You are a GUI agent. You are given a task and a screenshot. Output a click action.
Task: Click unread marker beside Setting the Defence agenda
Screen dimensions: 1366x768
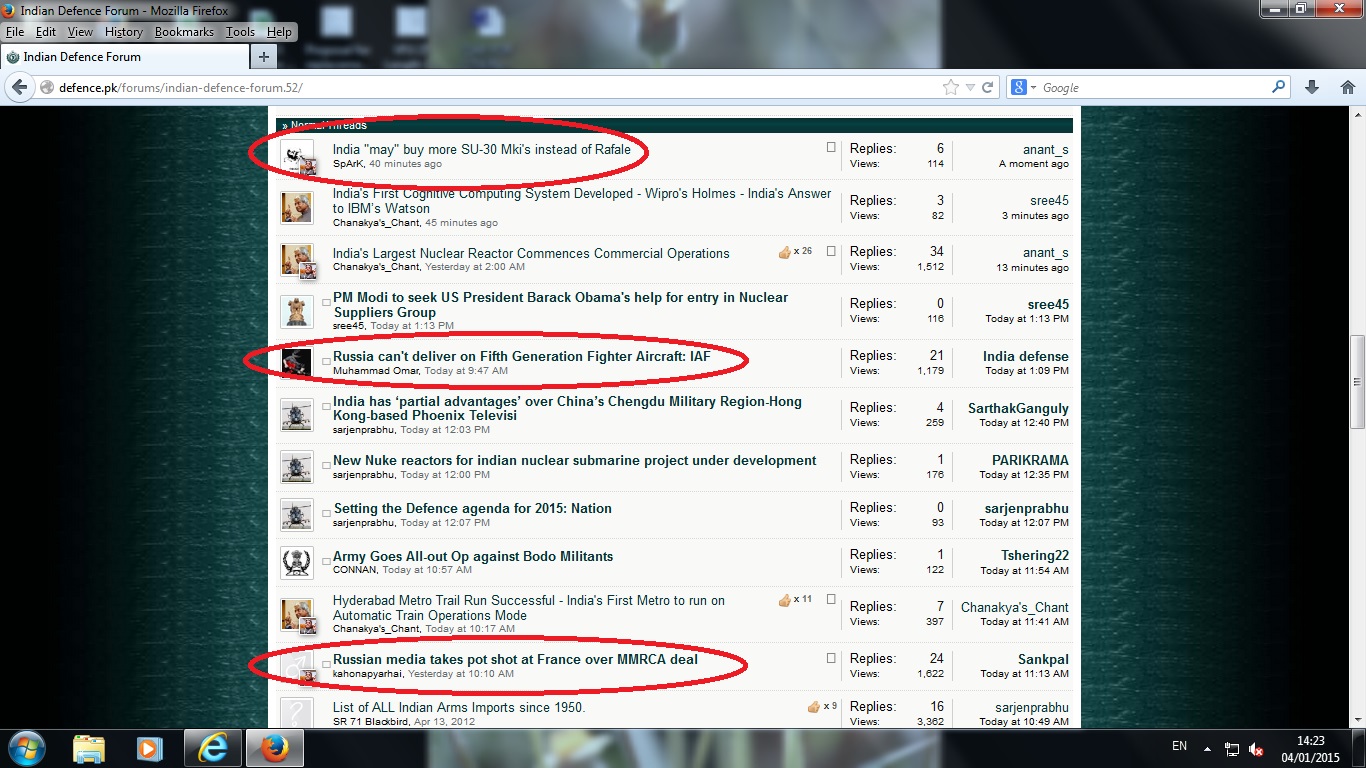click(x=326, y=512)
